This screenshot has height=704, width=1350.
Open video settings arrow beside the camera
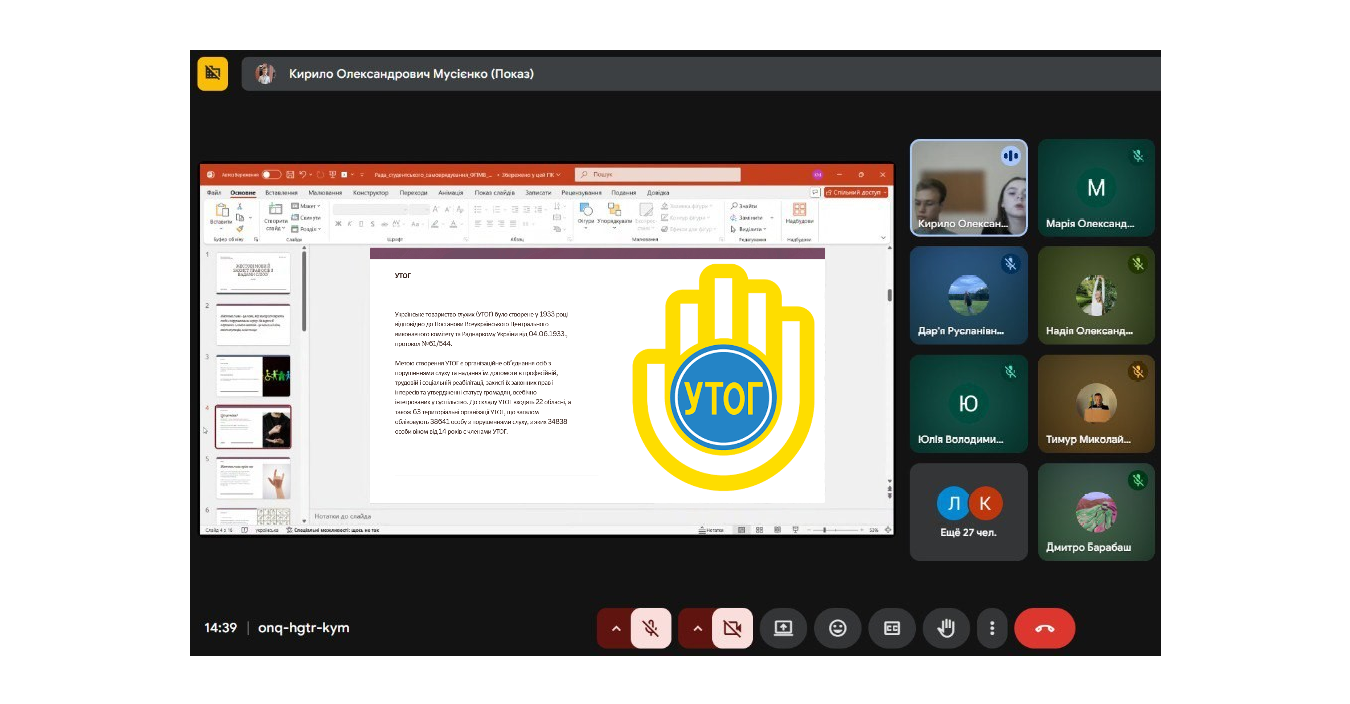tap(697, 628)
